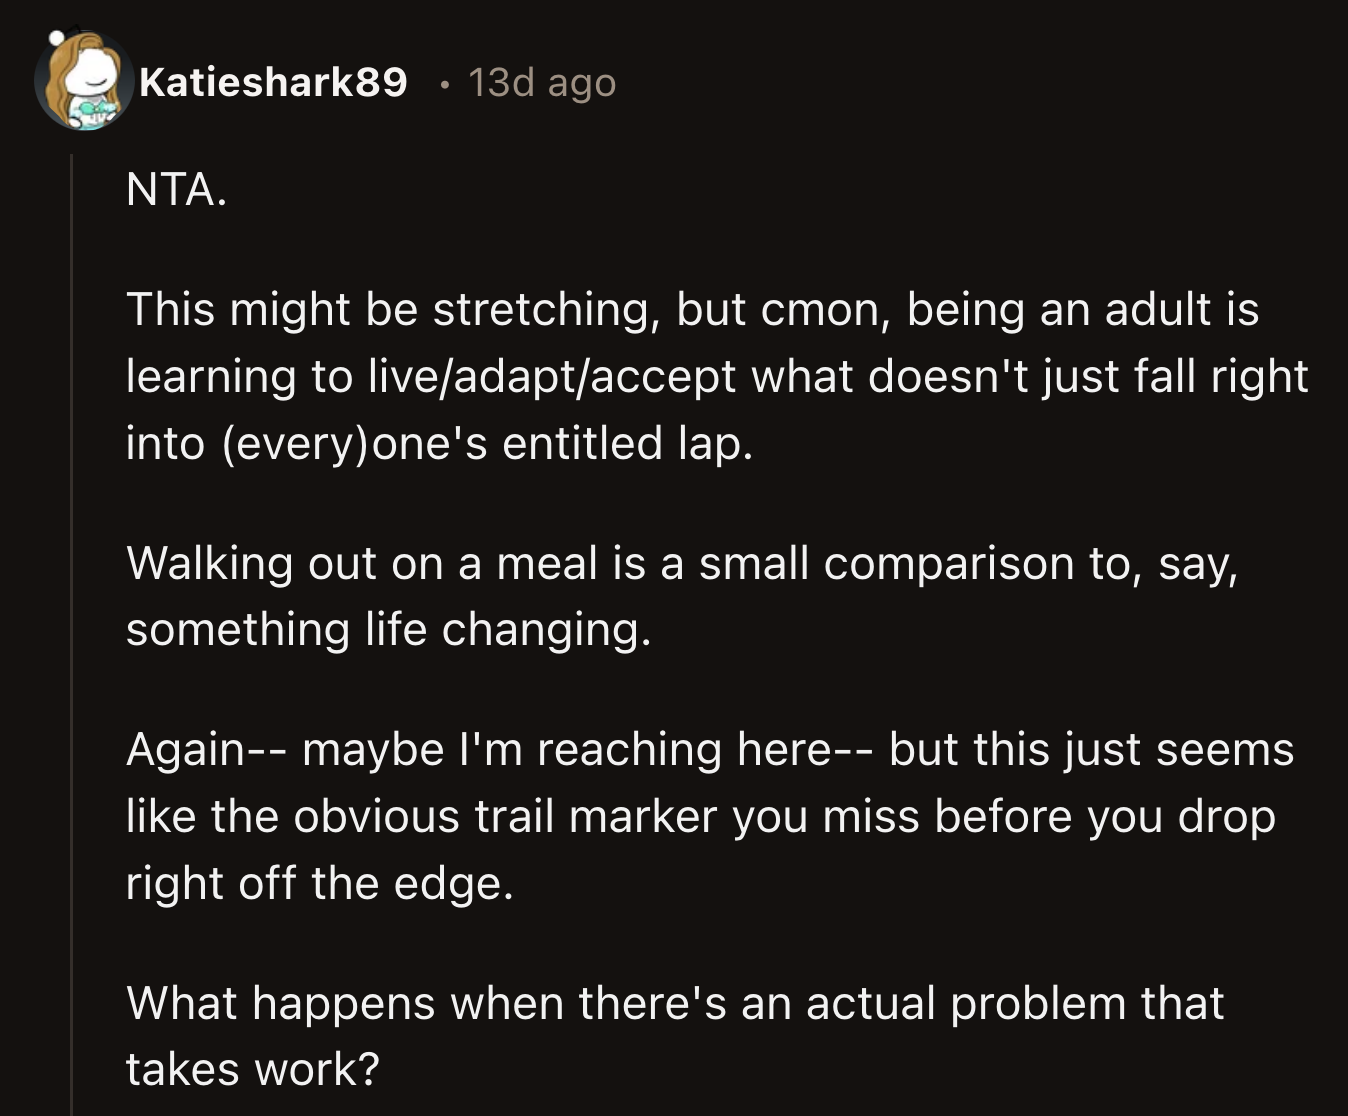
Task: Click the dot separator beside the username
Action: click(443, 84)
